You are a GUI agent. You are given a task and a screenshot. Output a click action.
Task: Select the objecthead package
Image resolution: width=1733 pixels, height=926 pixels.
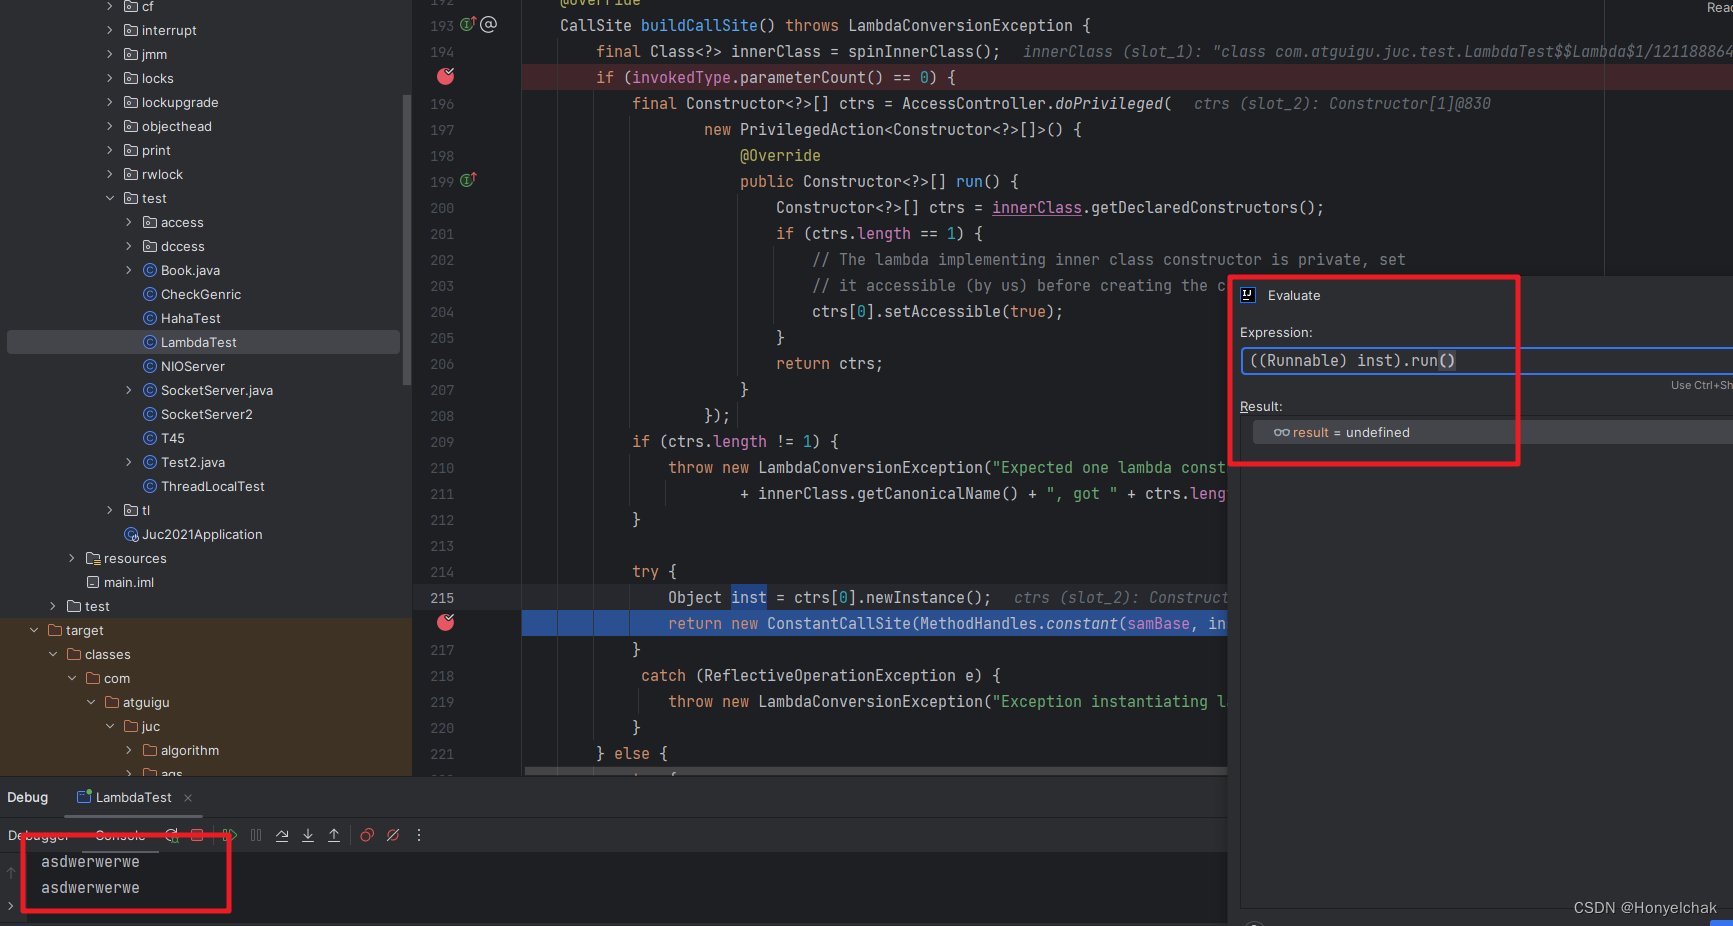point(176,126)
